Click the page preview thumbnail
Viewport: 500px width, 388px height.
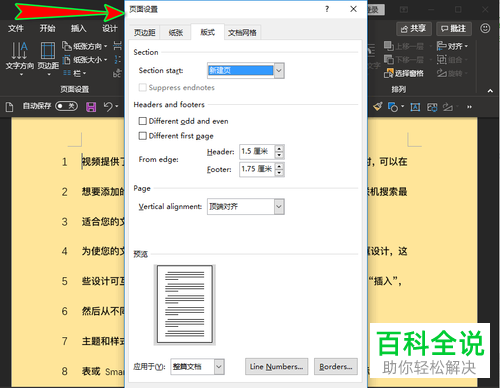pos(185,304)
